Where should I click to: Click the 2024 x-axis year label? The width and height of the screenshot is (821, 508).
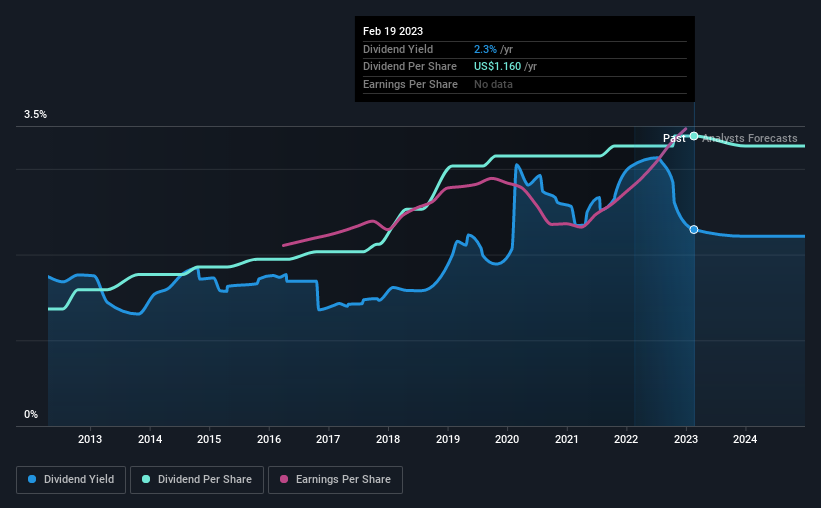tap(745, 439)
